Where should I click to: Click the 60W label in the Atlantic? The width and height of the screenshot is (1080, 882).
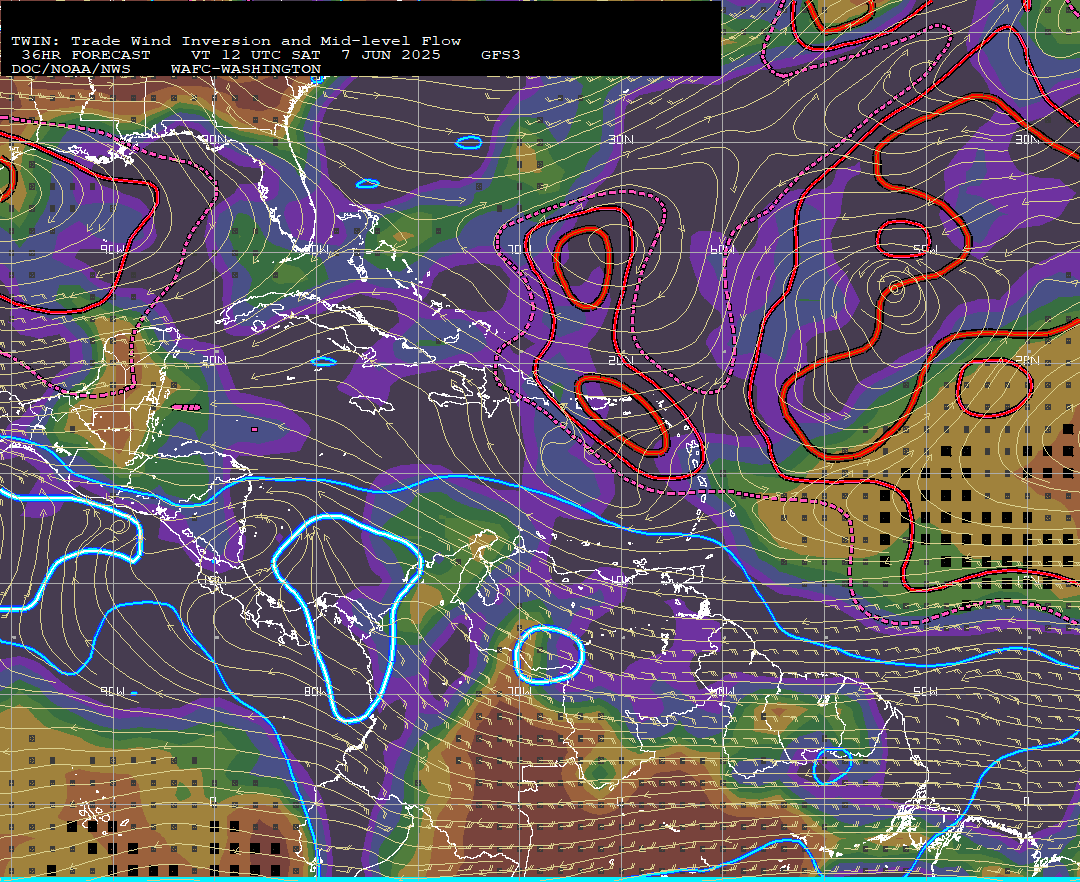721,249
